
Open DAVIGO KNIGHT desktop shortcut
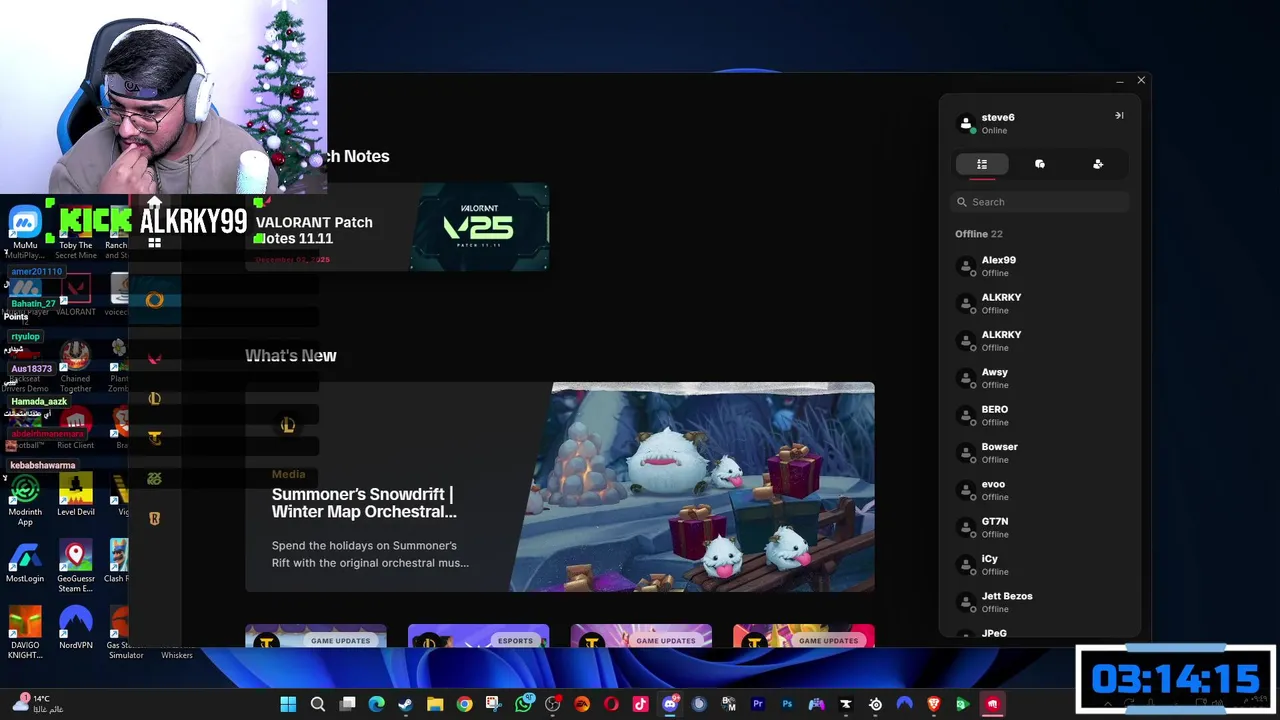point(25,633)
